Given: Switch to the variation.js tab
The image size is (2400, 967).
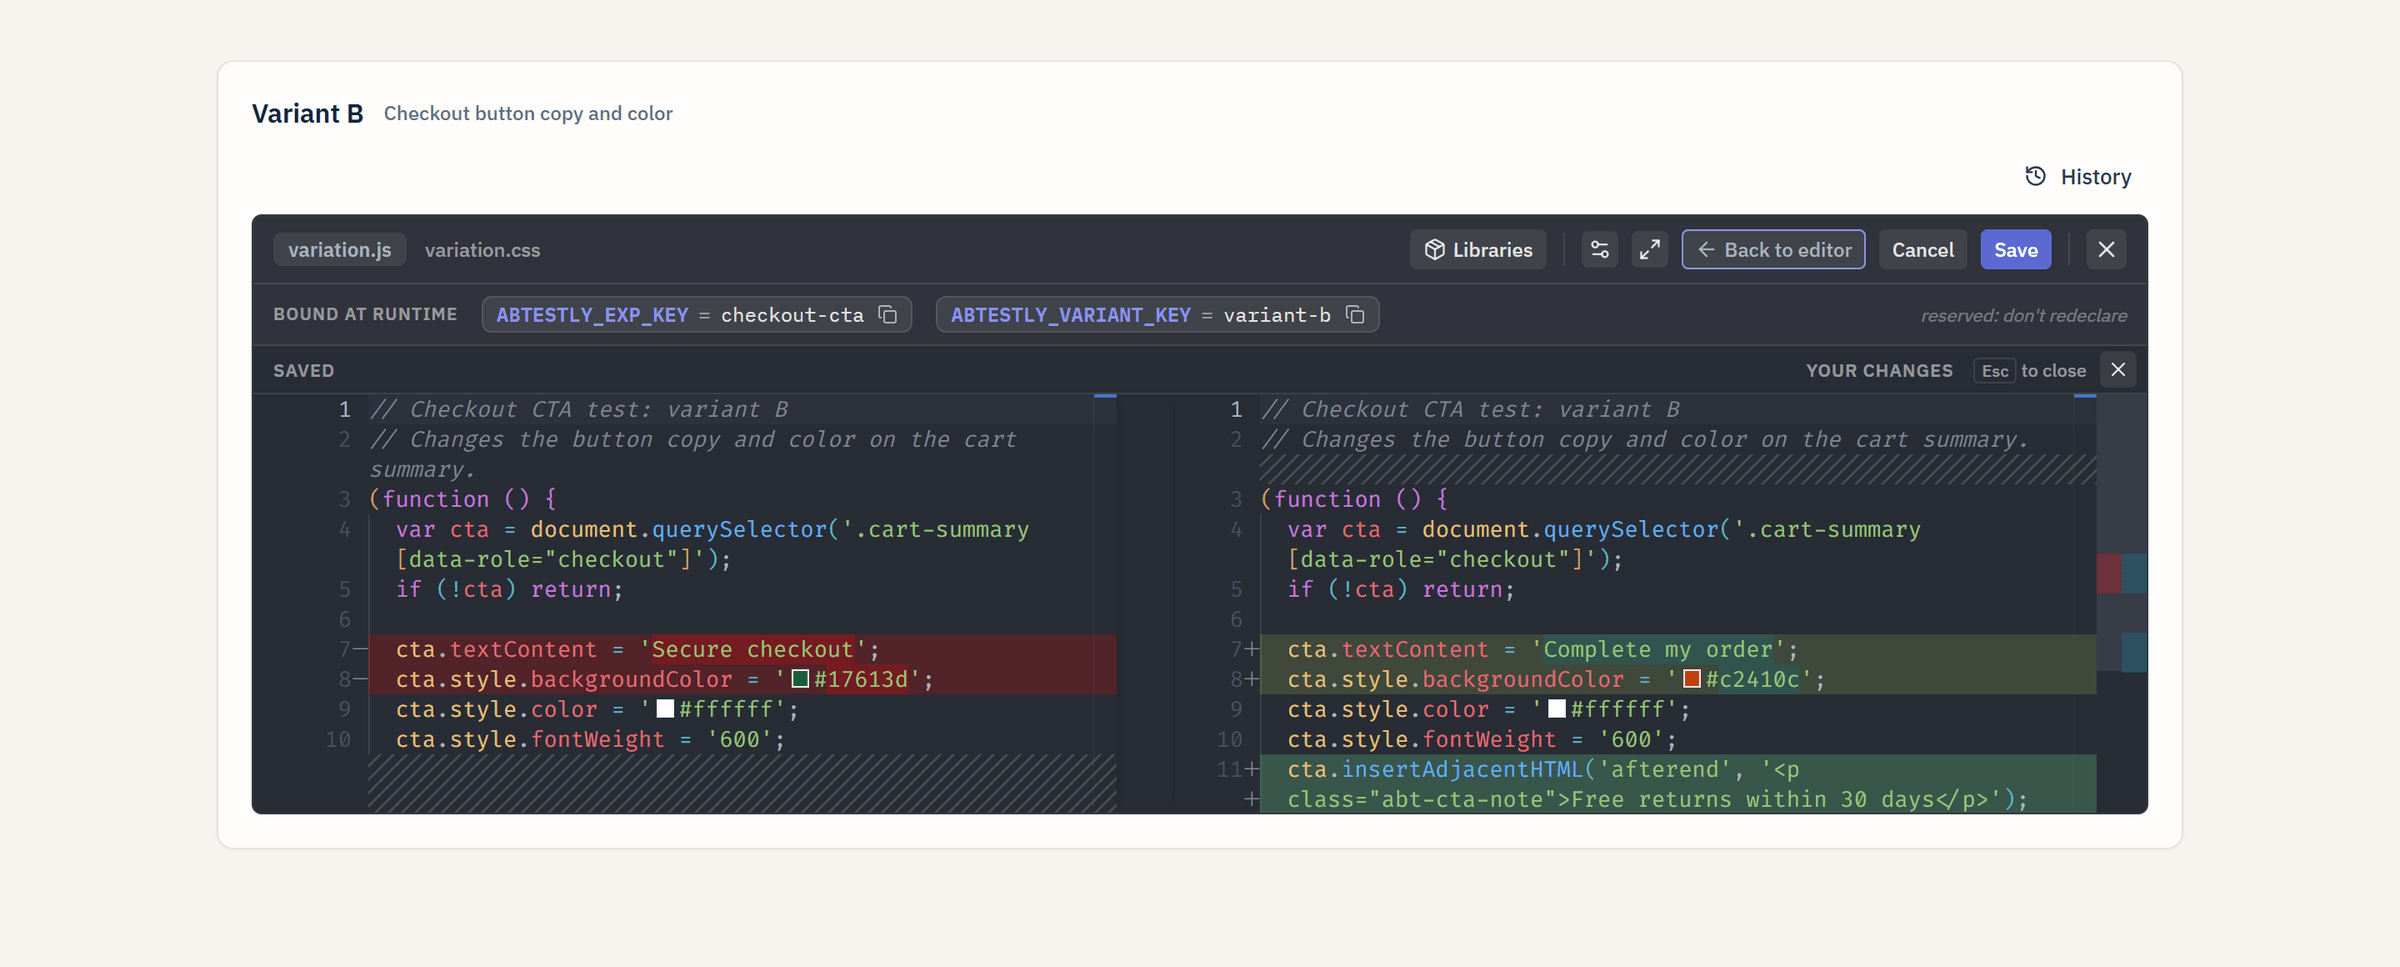Looking at the screenshot, I should [x=339, y=250].
